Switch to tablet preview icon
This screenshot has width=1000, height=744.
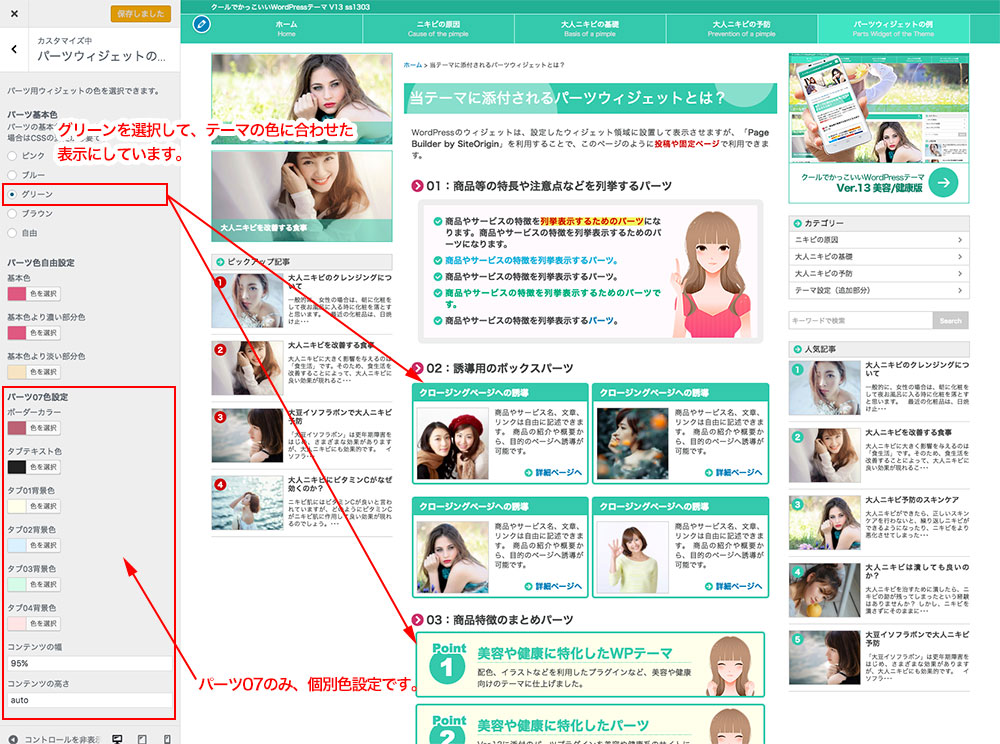(142, 738)
